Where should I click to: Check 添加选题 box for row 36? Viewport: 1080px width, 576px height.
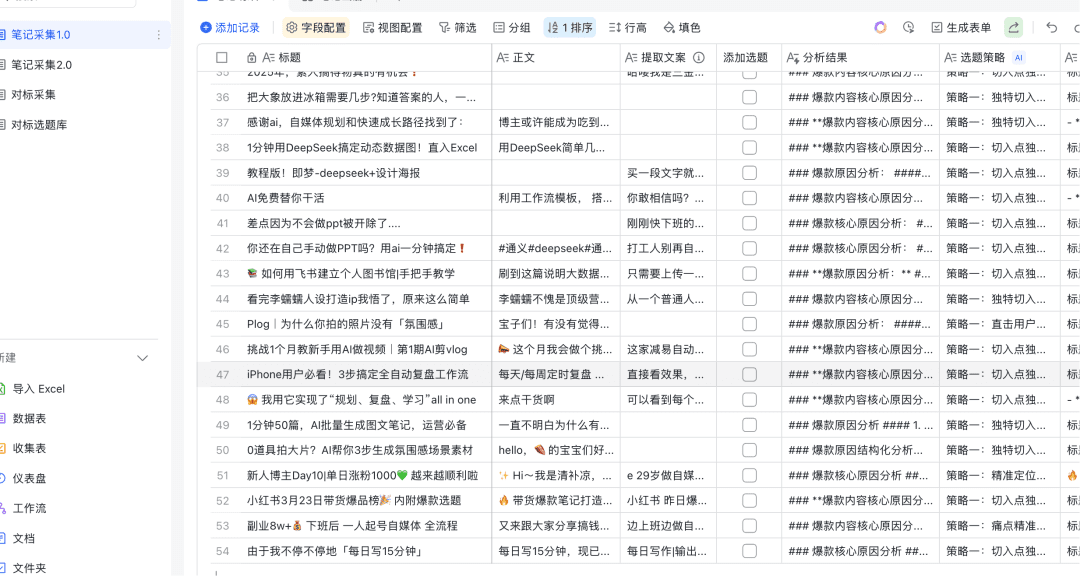(749, 97)
